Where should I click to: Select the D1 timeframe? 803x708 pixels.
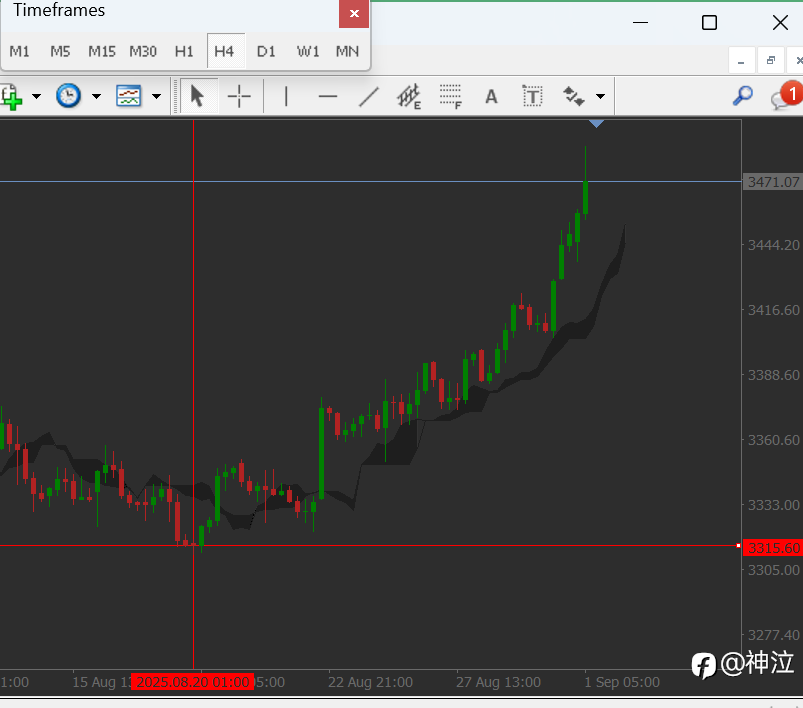[266, 51]
